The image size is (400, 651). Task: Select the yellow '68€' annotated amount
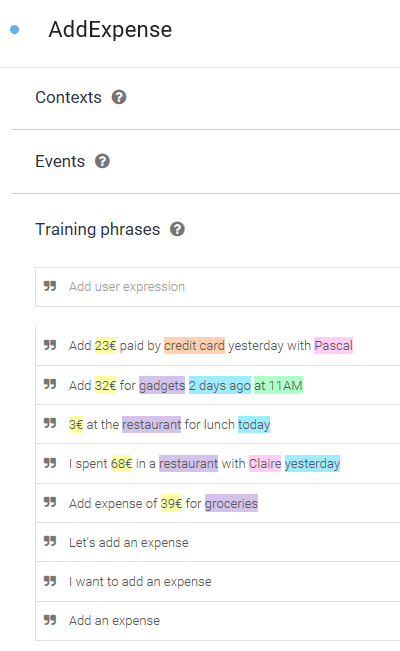pos(121,463)
